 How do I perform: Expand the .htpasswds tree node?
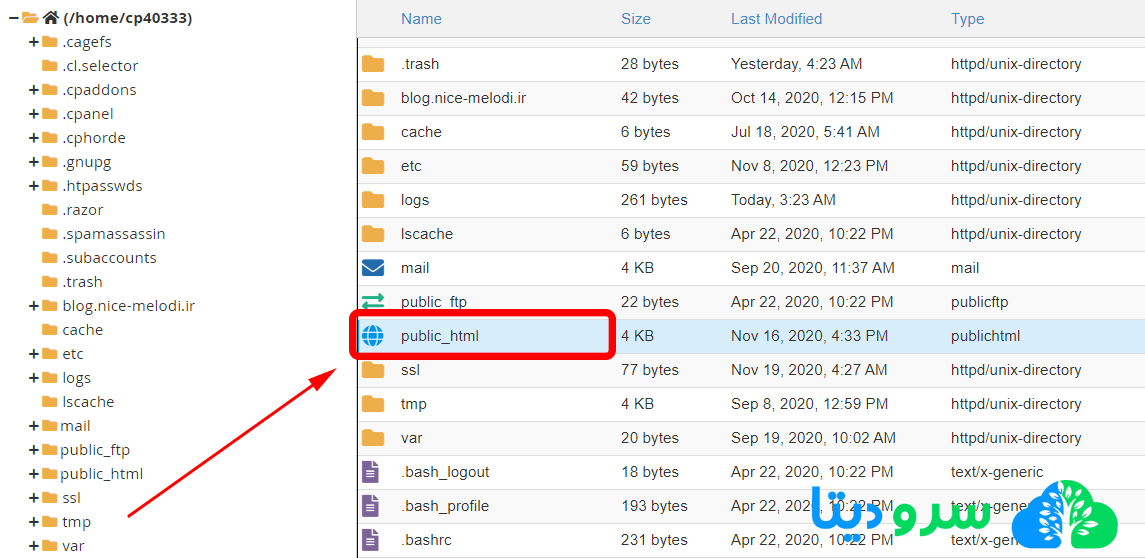[x=34, y=186]
